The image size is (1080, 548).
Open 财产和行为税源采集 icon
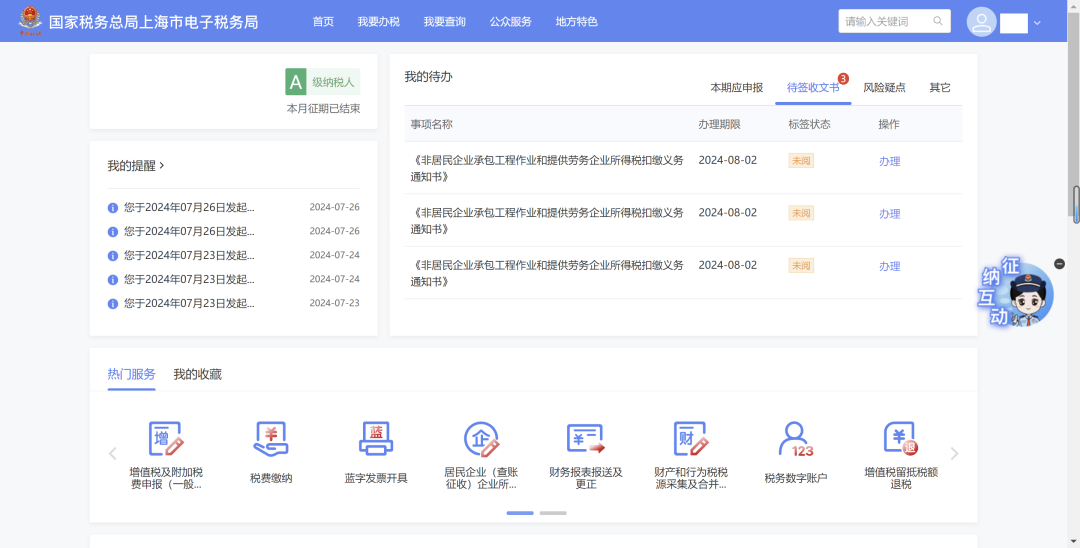(x=691, y=440)
